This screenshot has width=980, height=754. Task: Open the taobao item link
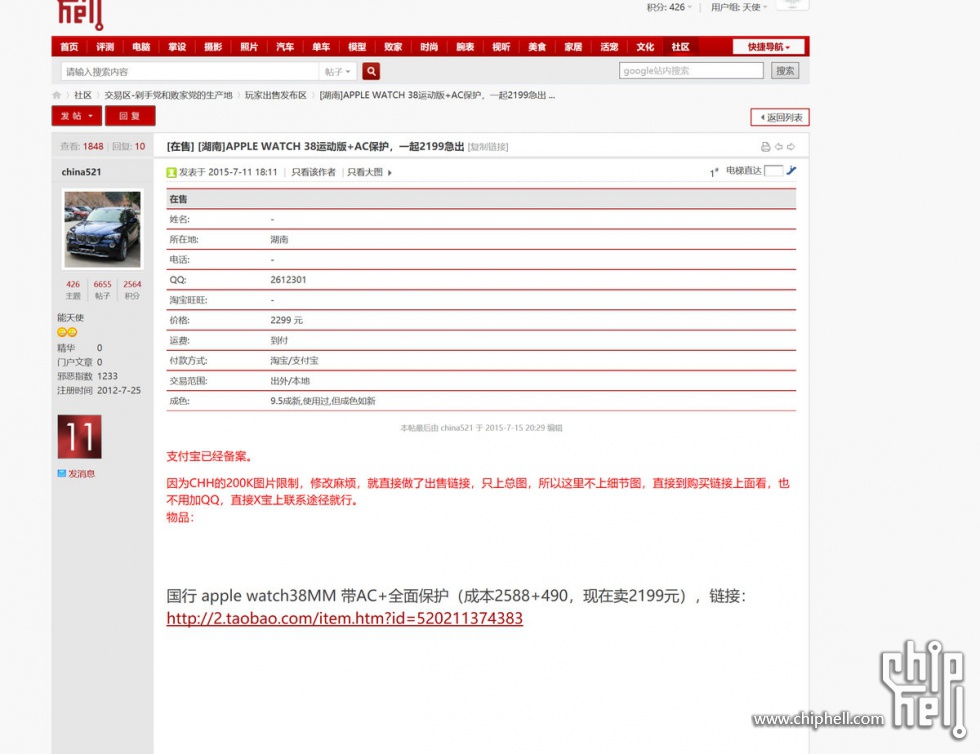344,618
